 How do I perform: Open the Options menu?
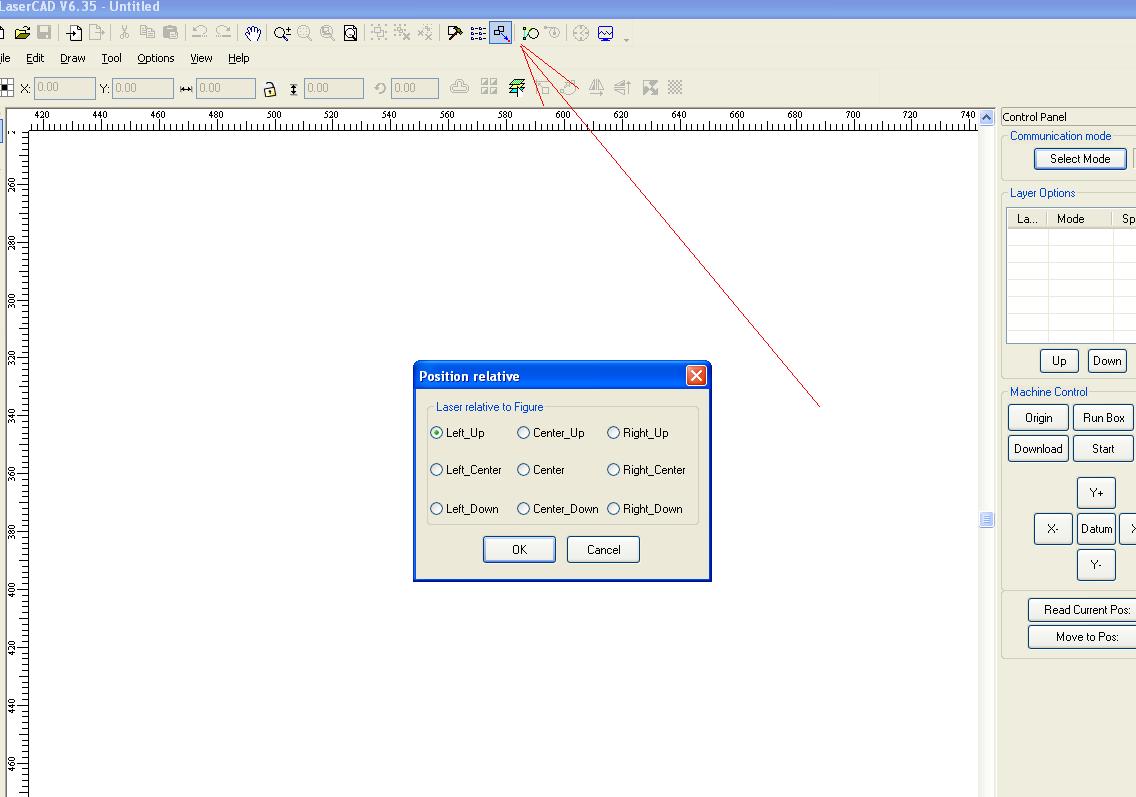(155, 58)
